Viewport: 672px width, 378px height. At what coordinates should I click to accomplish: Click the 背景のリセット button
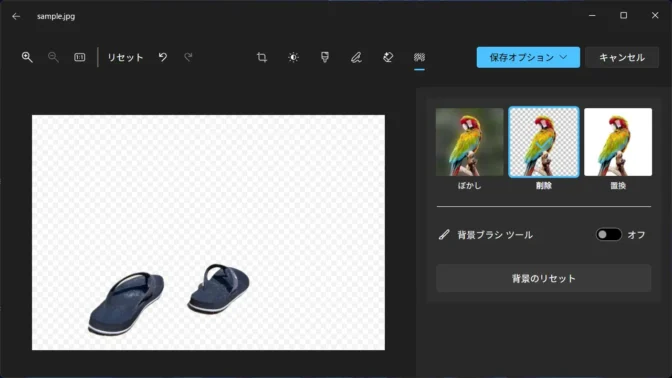pyautogui.click(x=543, y=279)
